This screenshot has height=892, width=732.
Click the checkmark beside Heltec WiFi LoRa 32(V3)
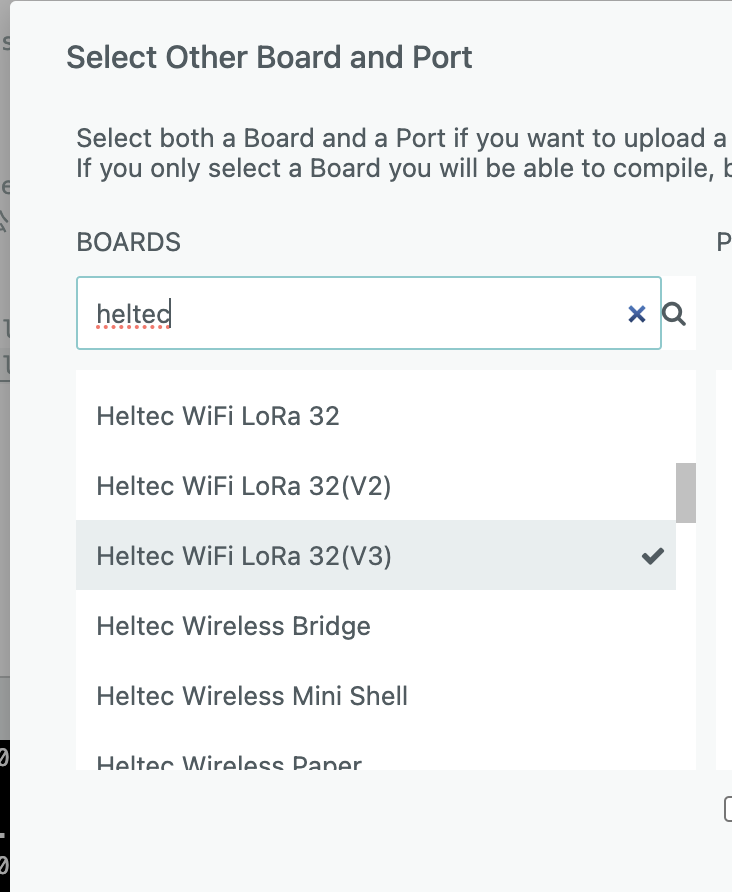[653, 556]
